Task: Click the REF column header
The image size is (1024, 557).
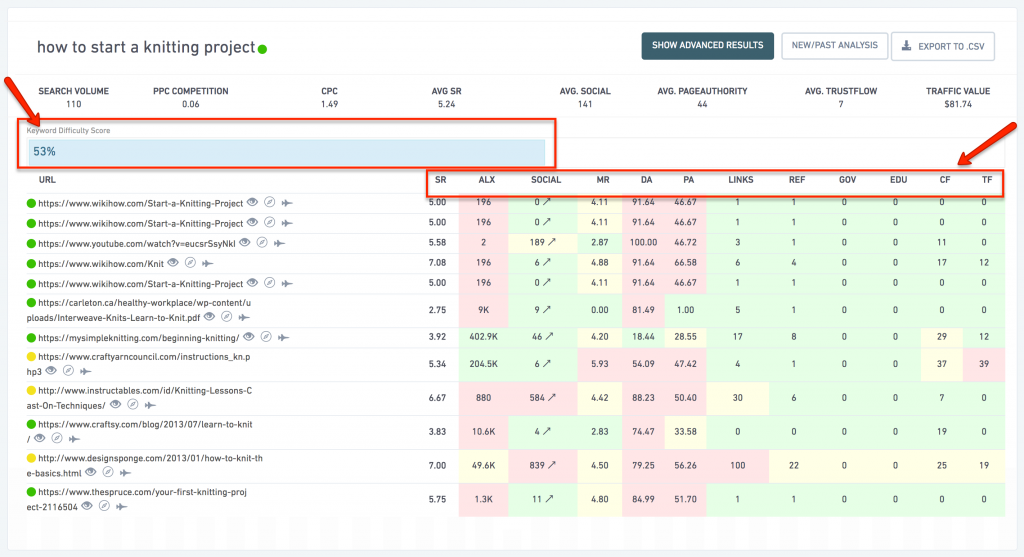Action: pos(797,180)
